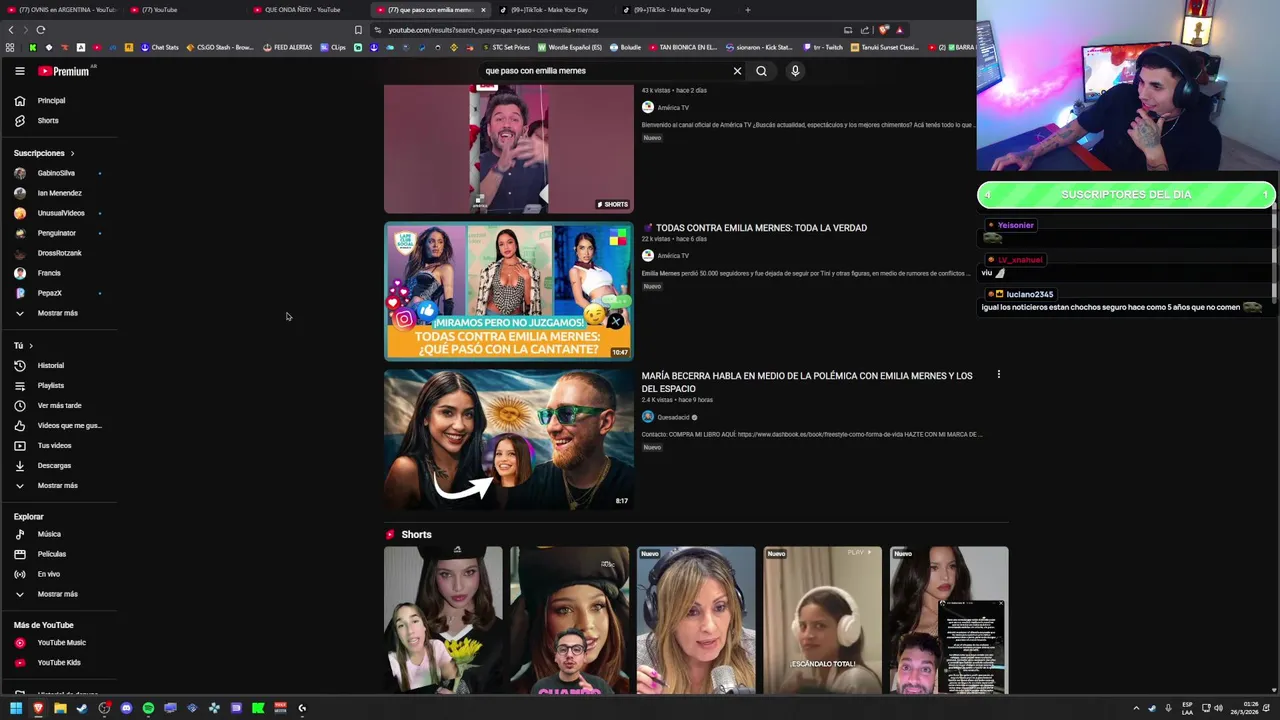Screen dimensions: 1280x720
Task: Open Penguinator subscription channel
Action: 58,233
